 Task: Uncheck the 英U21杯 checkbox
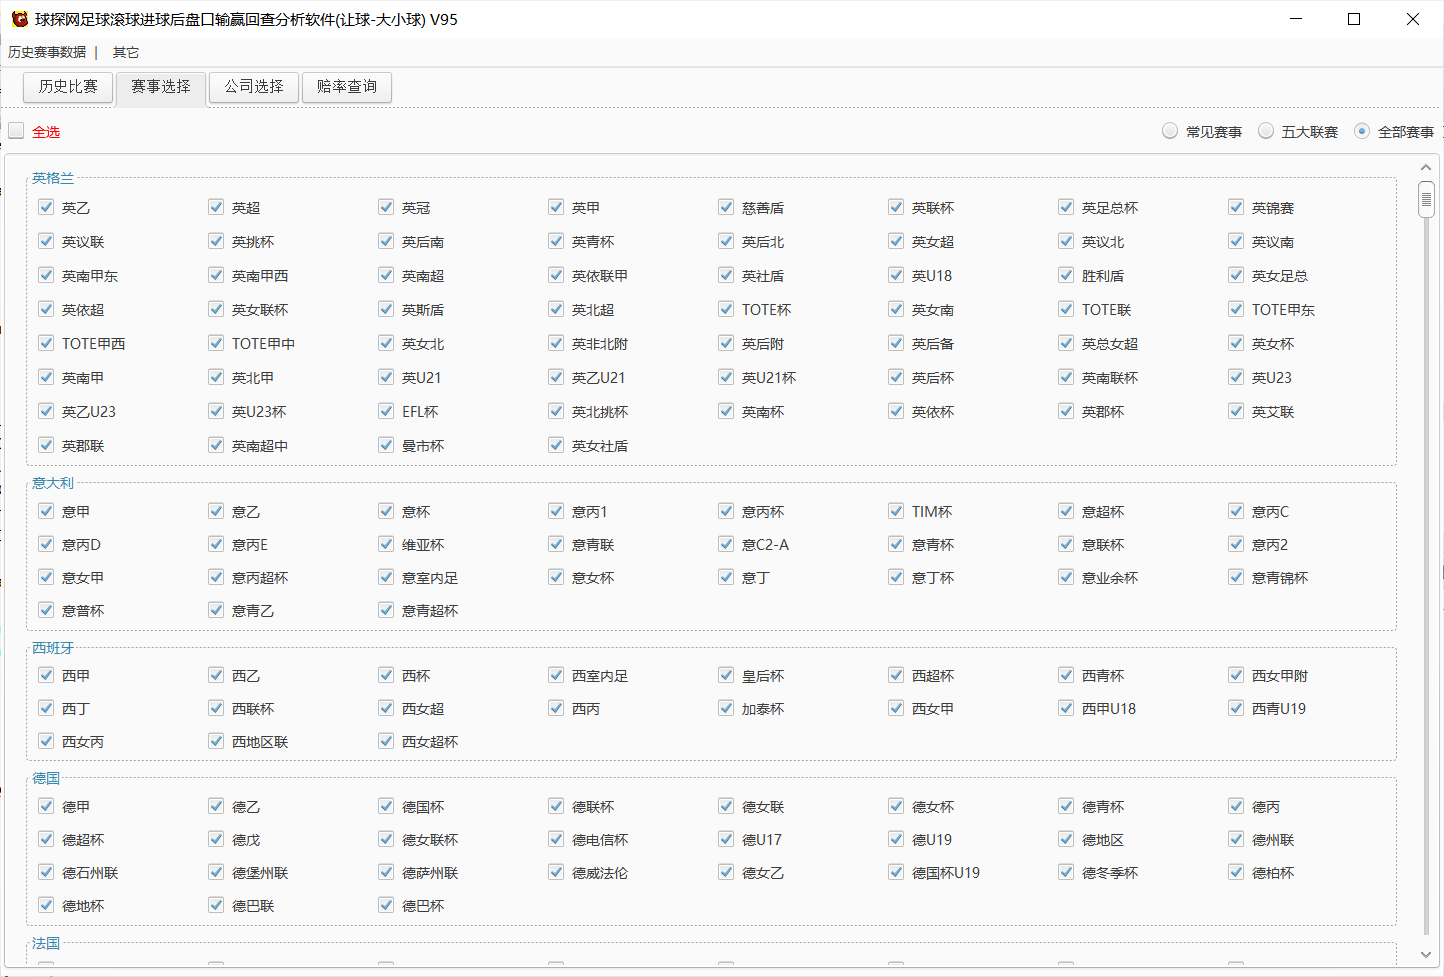(726, 377)
